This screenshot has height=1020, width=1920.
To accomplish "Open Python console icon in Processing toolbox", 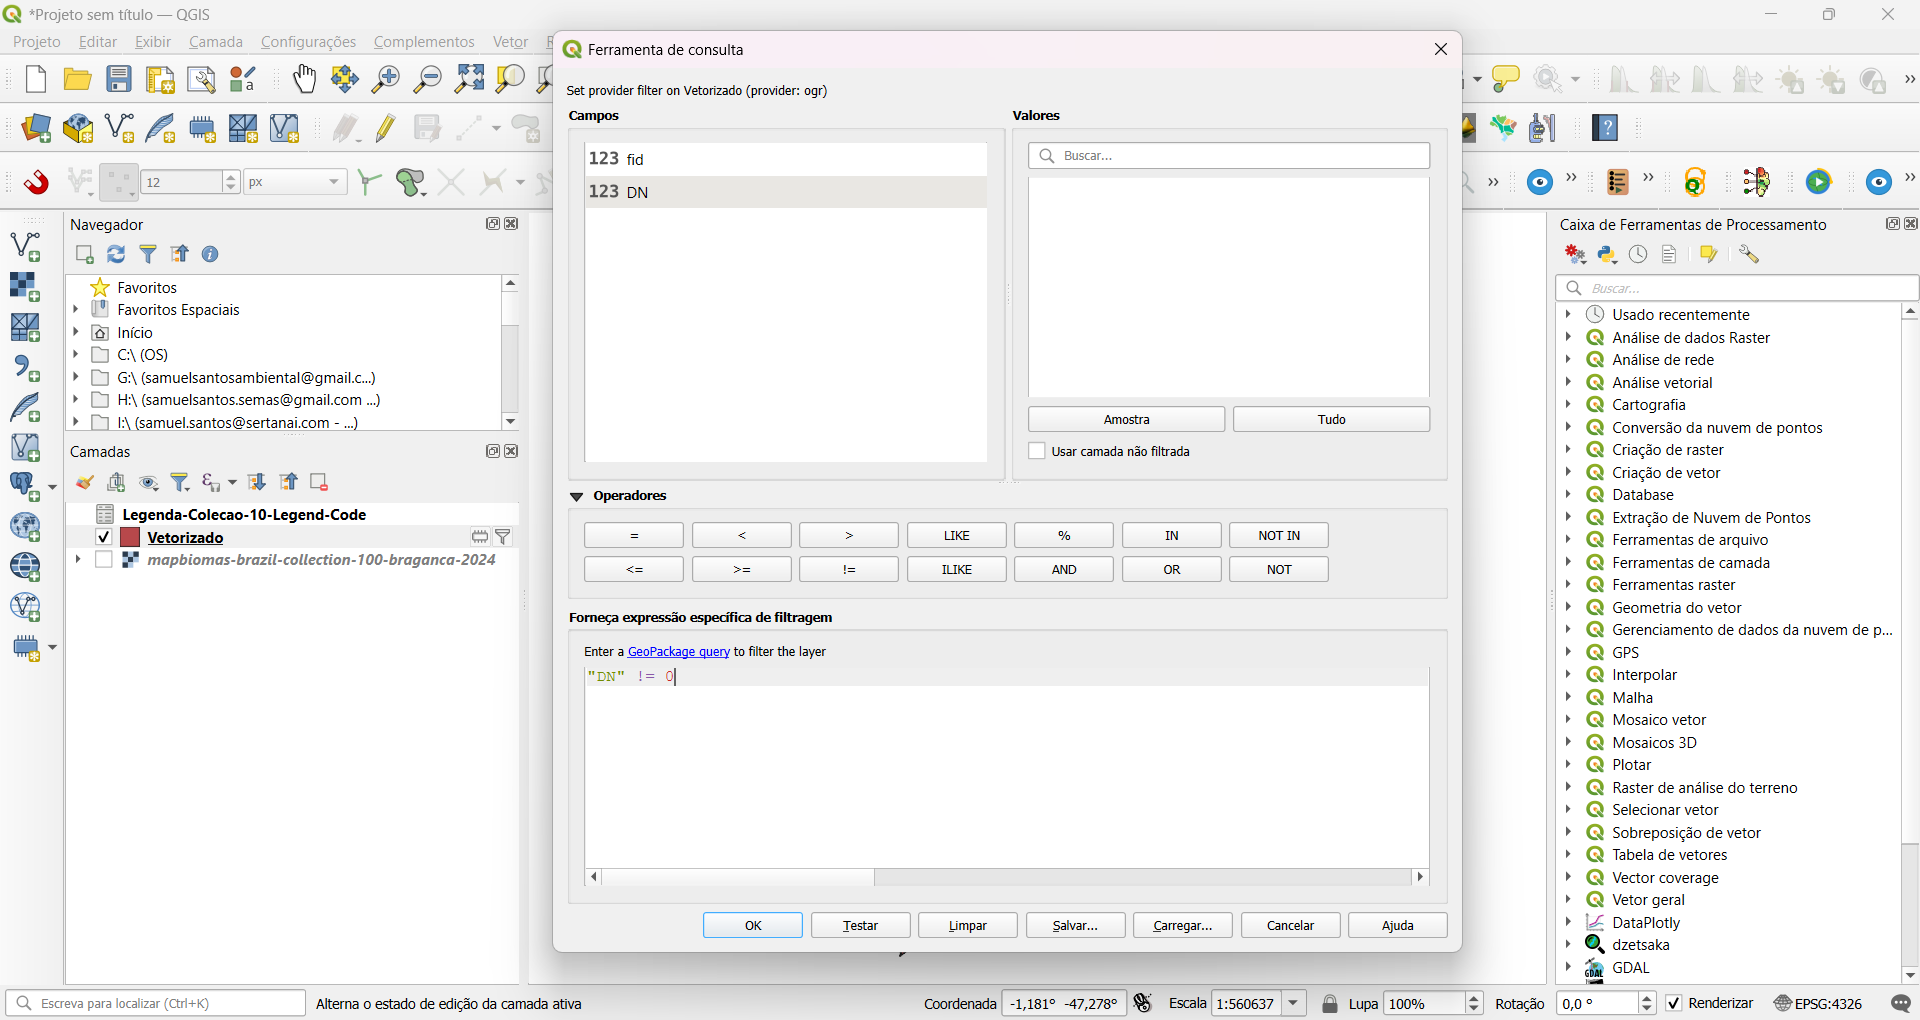I will click(1607, 255).
